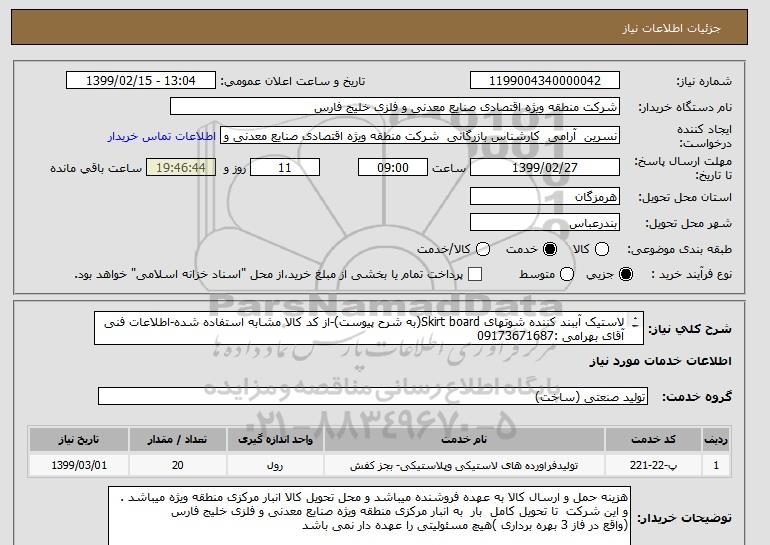Click the کد خدمت column header

(653, 439)
